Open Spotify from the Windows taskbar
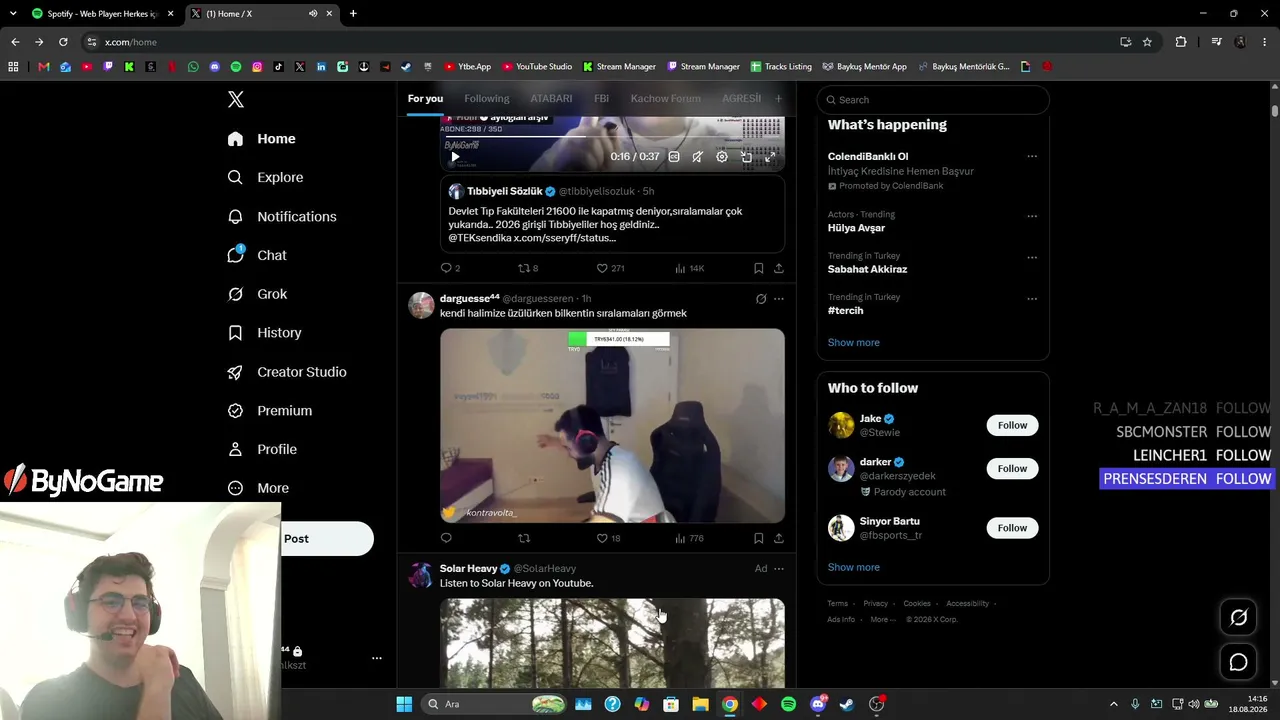The image size is (1280, 720). [788, 704]
